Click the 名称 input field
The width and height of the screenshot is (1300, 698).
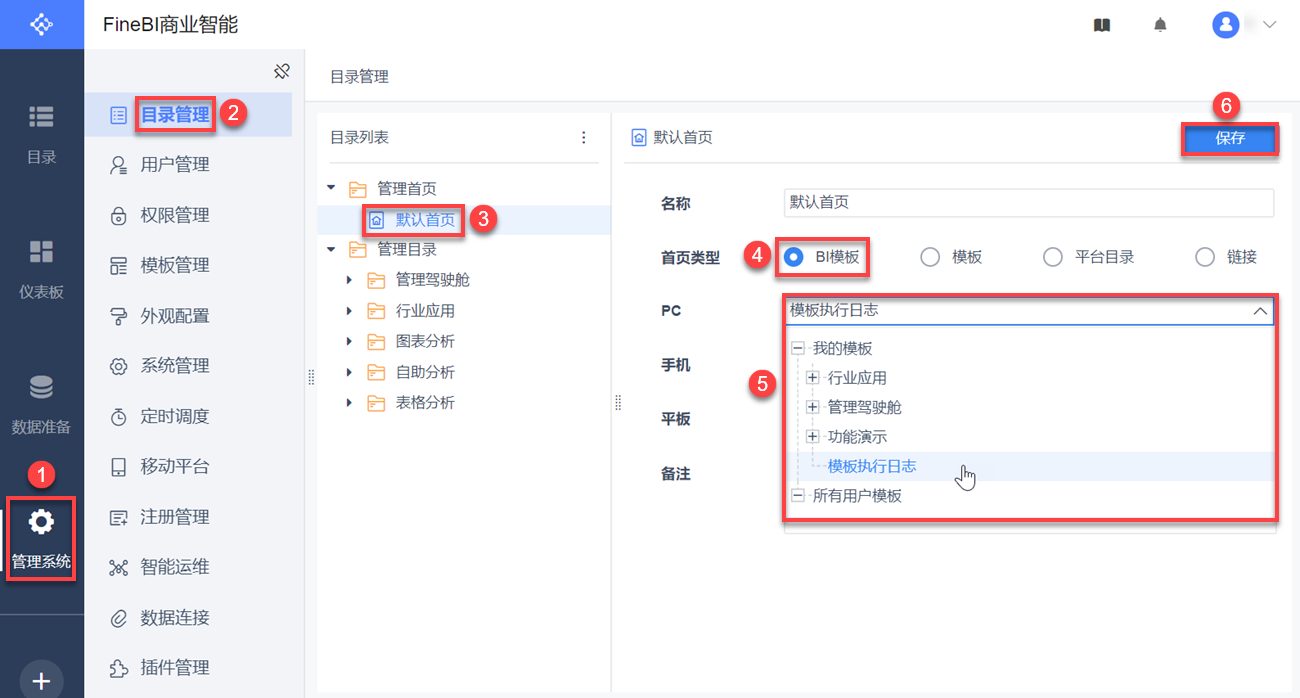click(1028, 203)
